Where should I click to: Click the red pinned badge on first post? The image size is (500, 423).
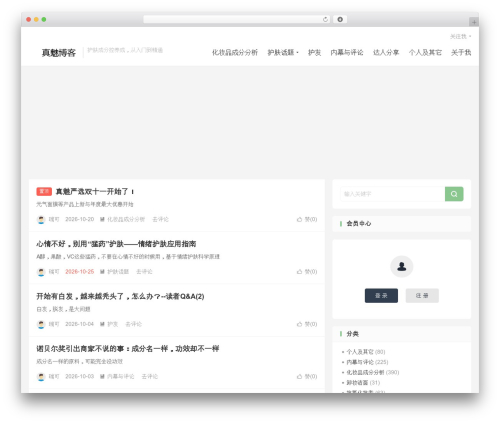pyautogui.click(x=44, y=191)
